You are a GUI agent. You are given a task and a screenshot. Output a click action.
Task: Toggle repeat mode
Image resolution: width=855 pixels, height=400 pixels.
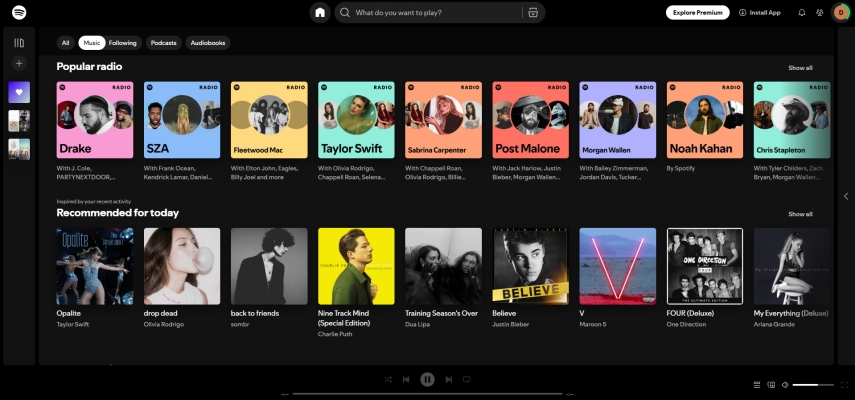(x=467, y=379)
